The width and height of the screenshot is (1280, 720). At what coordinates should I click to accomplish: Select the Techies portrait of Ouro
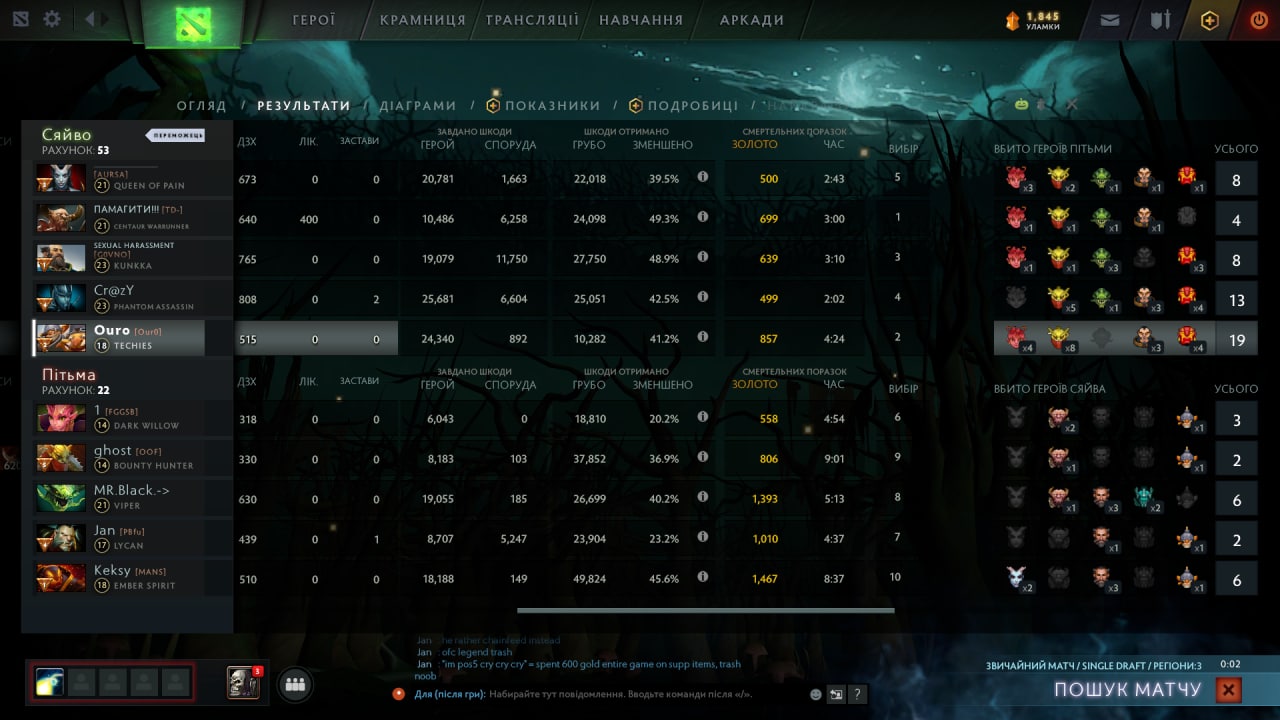(61, 338)
